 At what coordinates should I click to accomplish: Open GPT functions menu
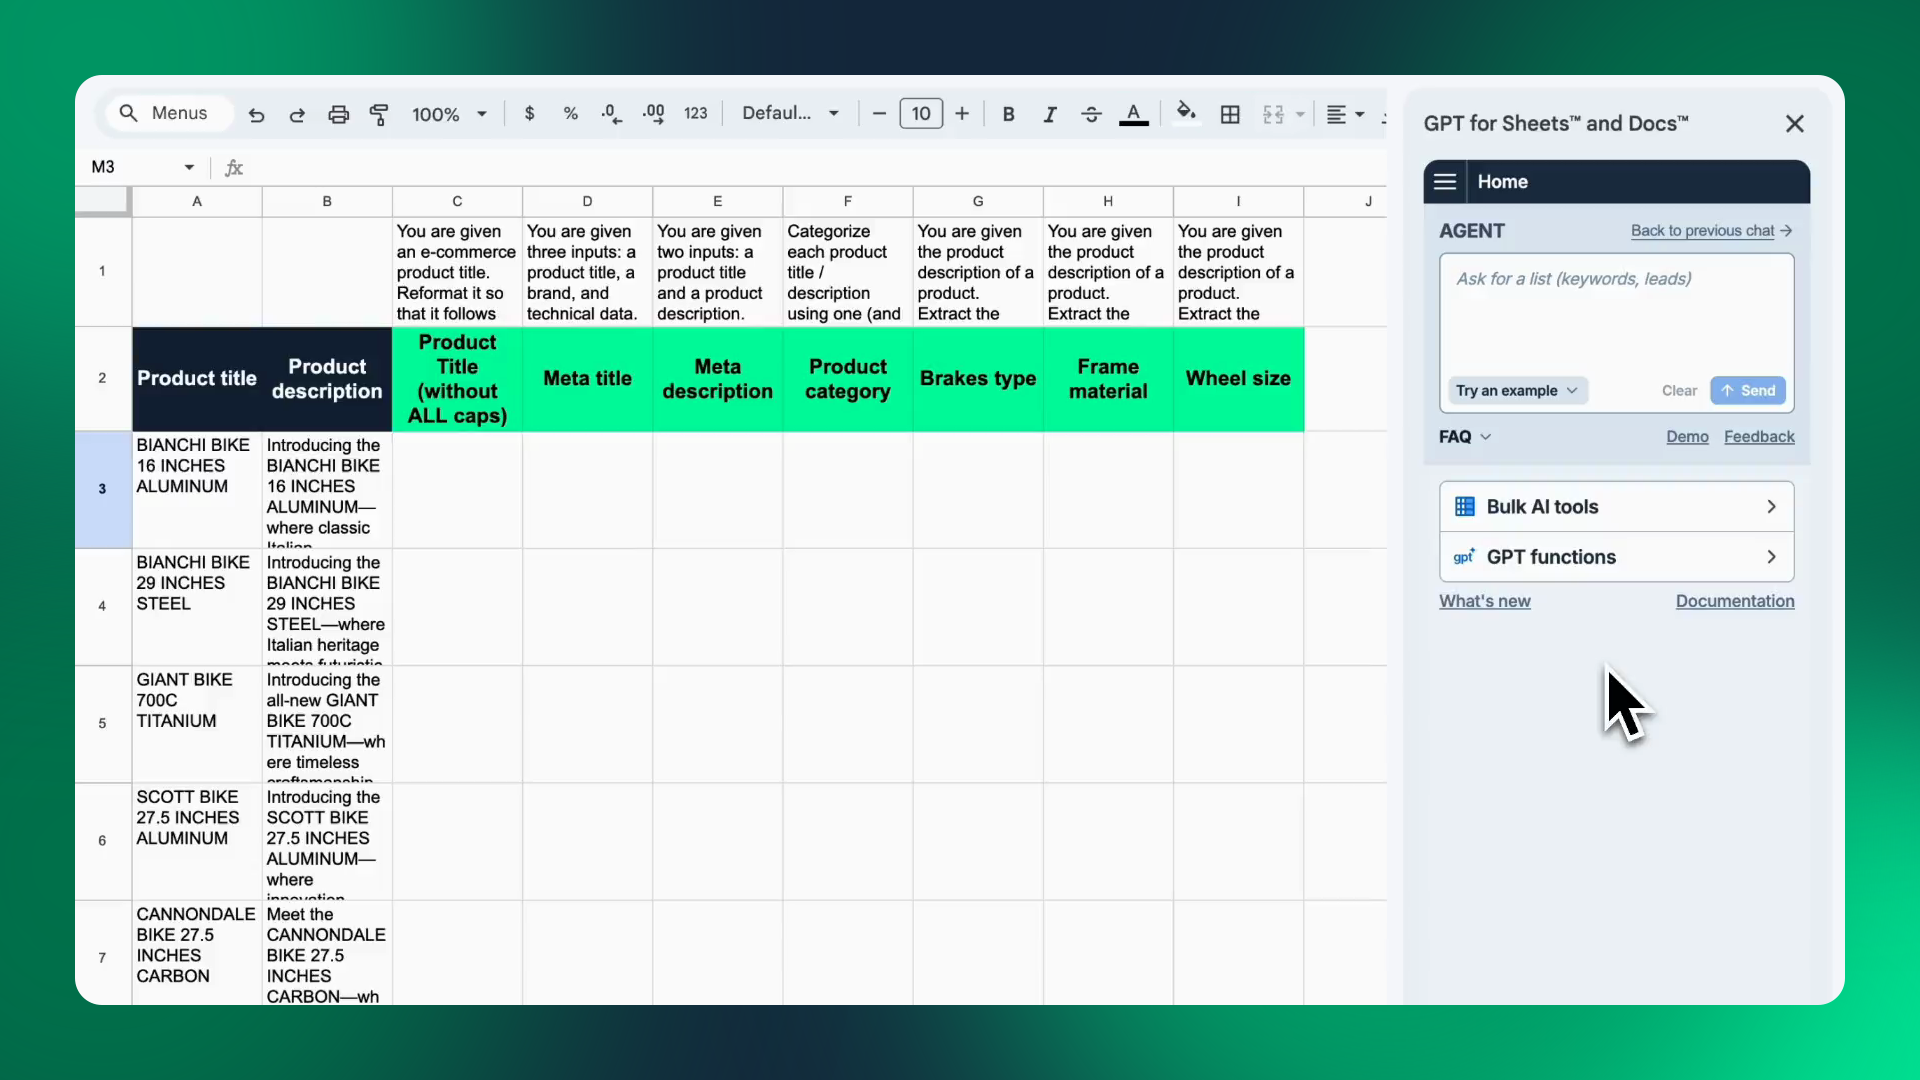(1616, 557)
